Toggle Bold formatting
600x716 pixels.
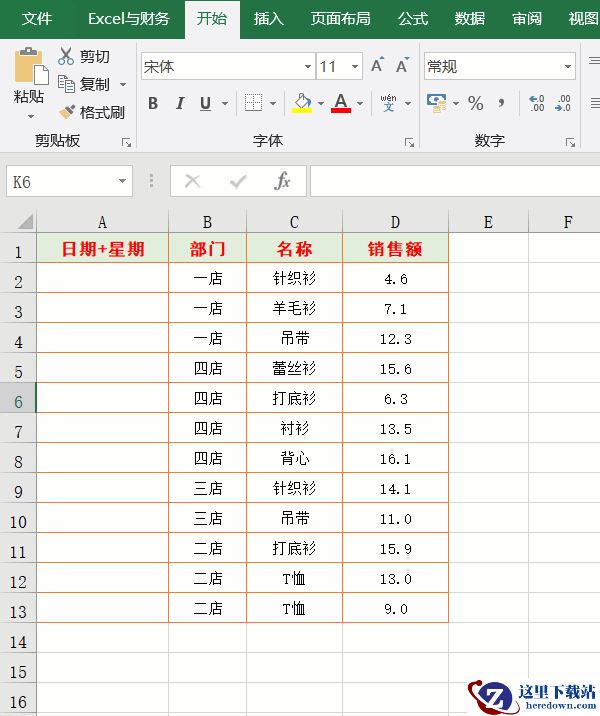(x=153, y=104)
